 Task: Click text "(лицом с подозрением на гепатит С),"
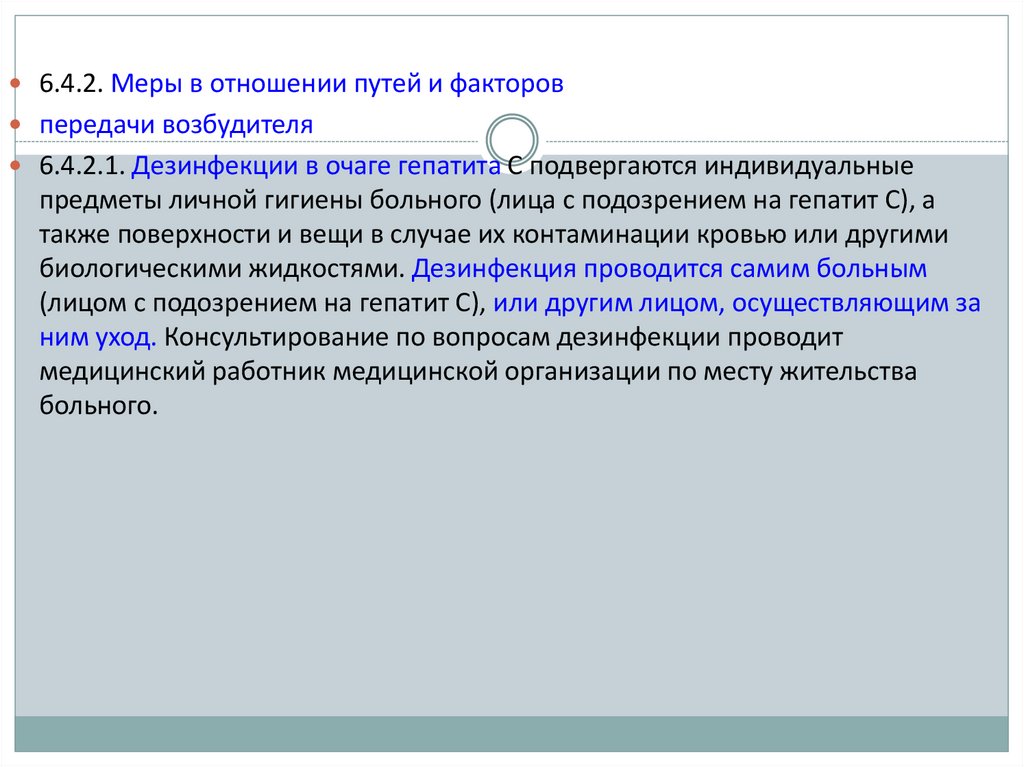click(x=263, y=303)
